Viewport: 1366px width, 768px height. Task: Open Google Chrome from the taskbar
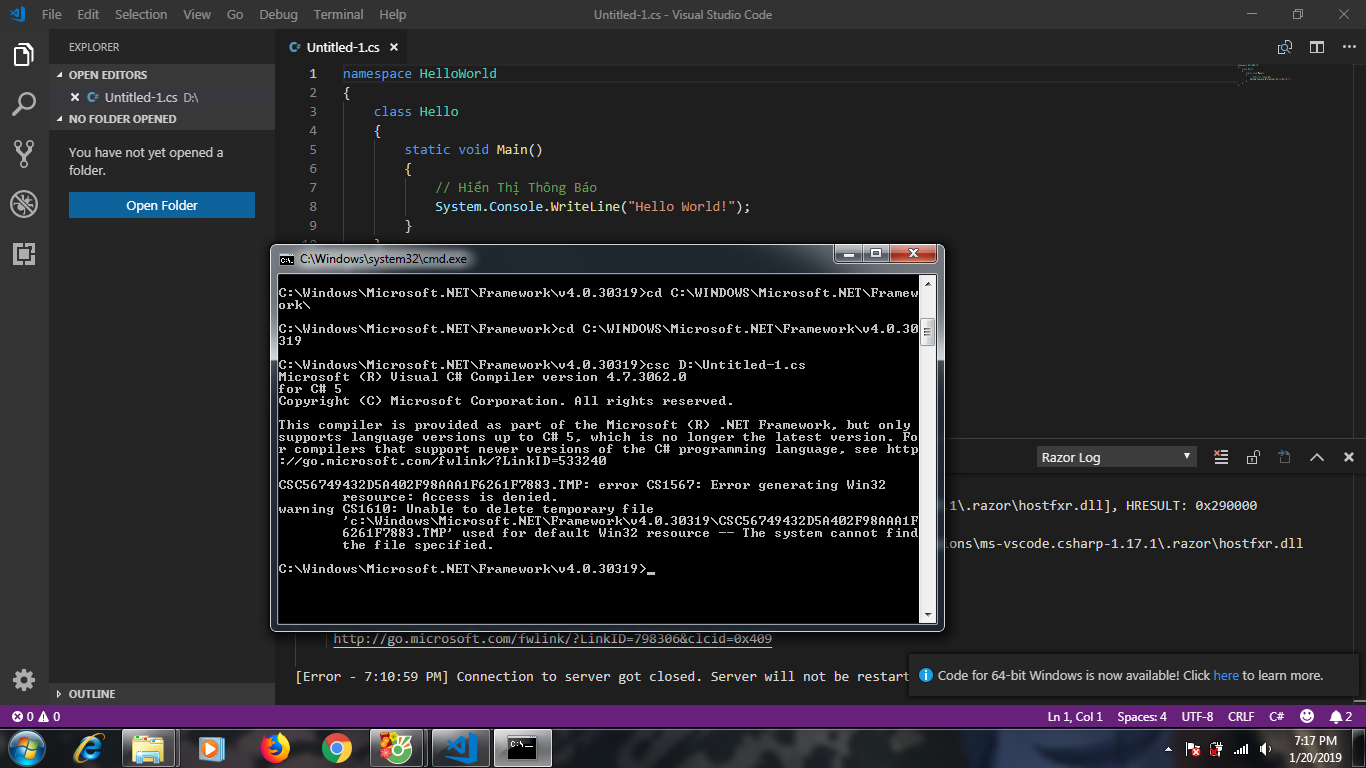click(337, 746)
